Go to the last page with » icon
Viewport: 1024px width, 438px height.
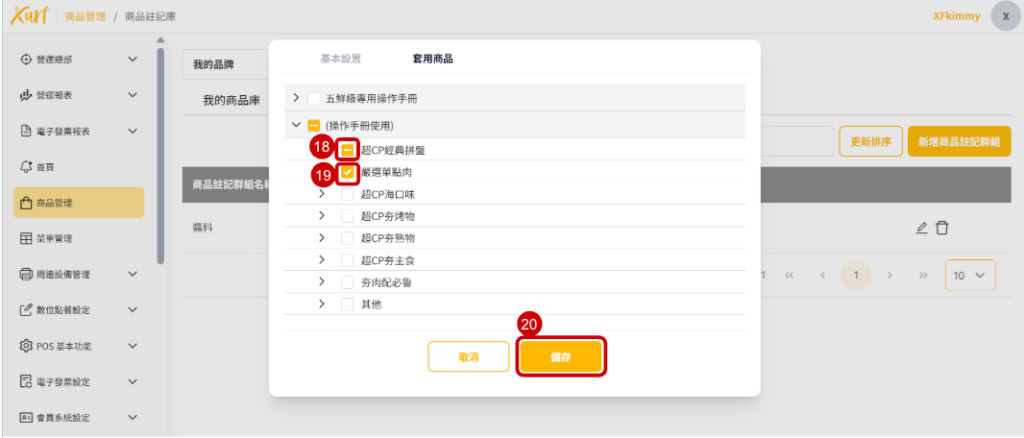click(x=923, y=274)
